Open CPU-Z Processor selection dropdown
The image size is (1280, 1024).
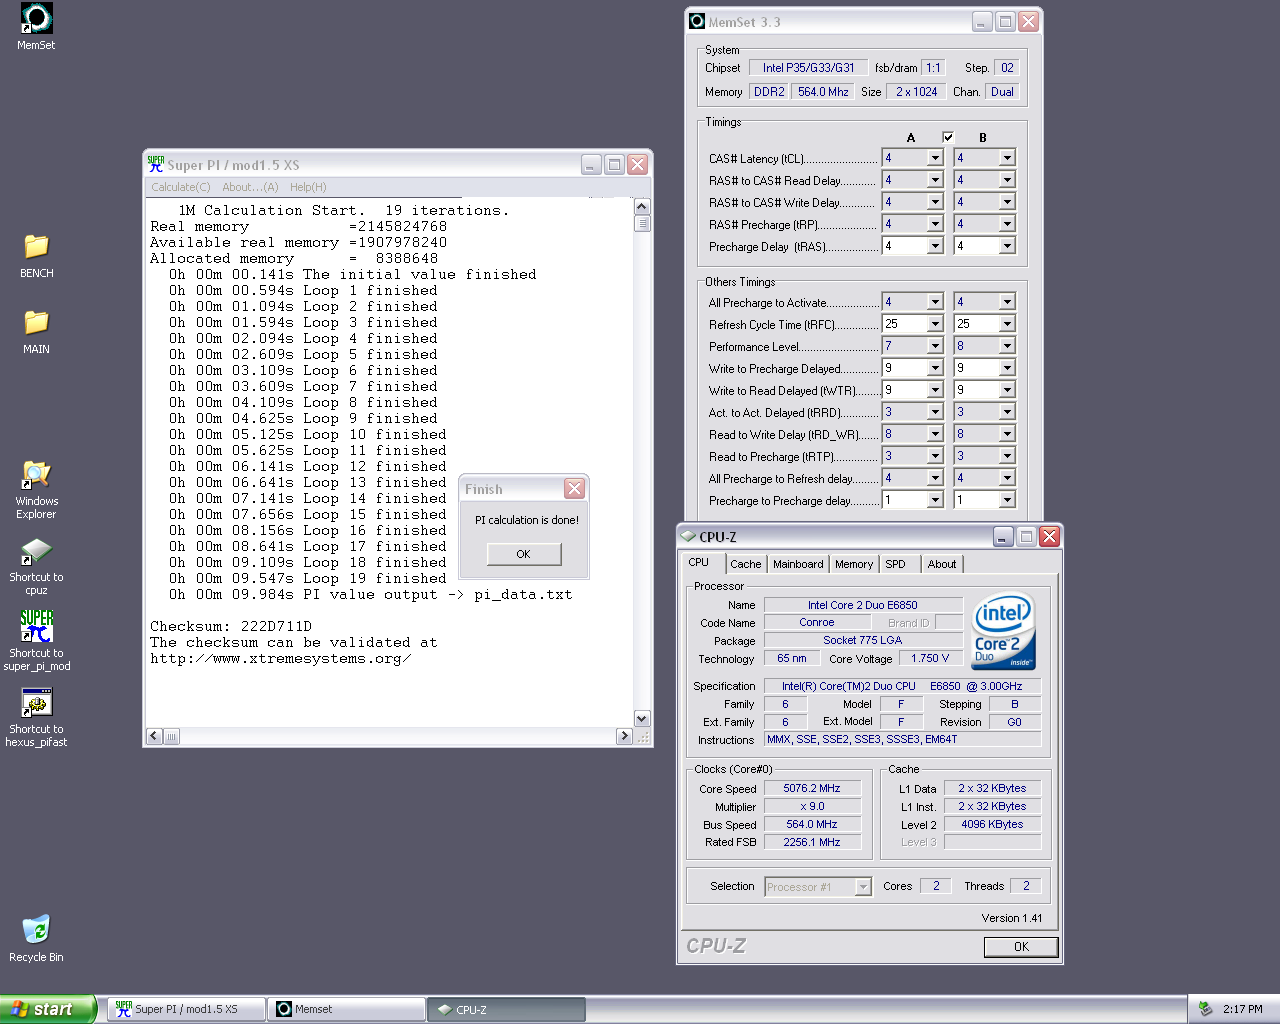[x=863, y=887]
